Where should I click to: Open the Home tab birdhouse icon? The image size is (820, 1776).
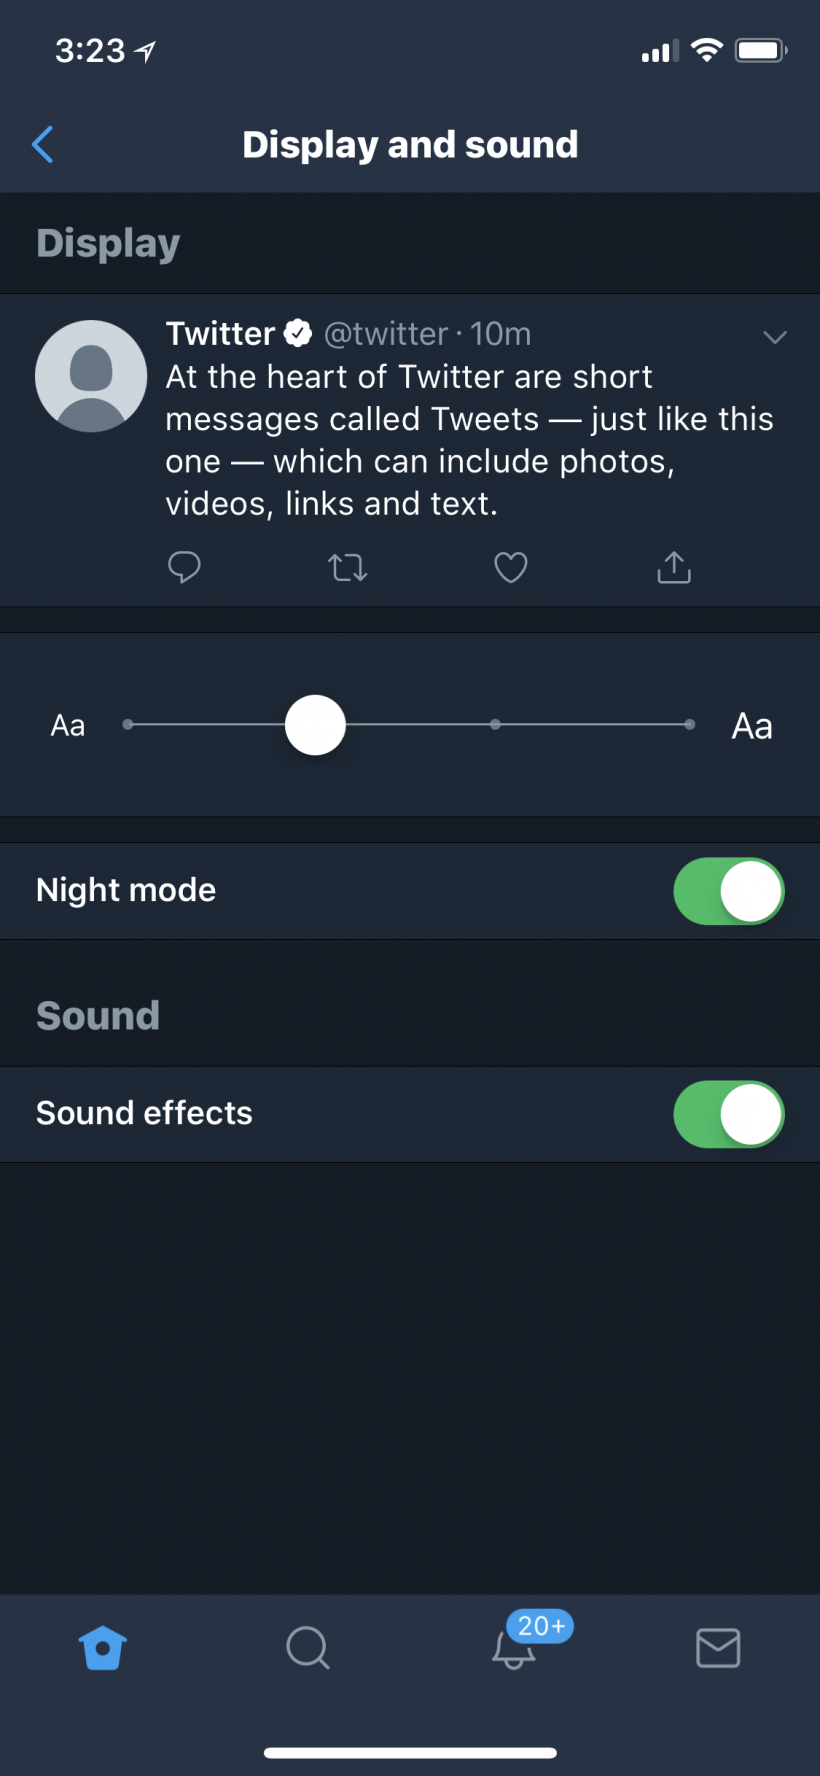pos(103,1648)
